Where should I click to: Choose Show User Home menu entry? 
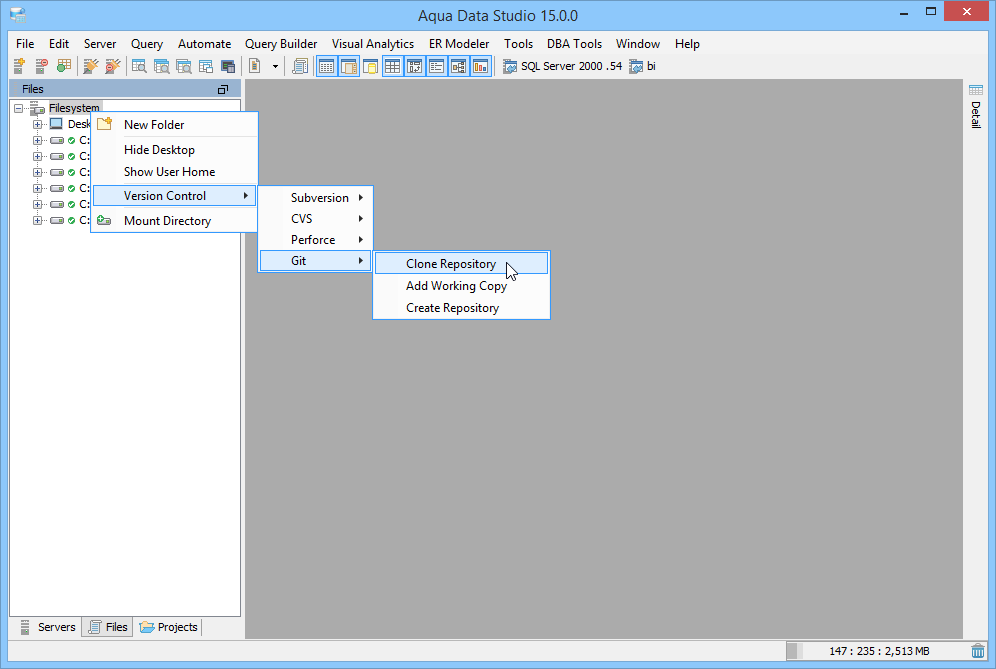(175, 172)
